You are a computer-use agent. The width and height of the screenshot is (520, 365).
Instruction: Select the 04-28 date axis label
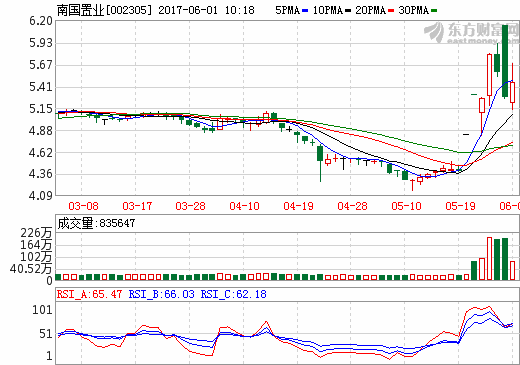click(352, 206)
